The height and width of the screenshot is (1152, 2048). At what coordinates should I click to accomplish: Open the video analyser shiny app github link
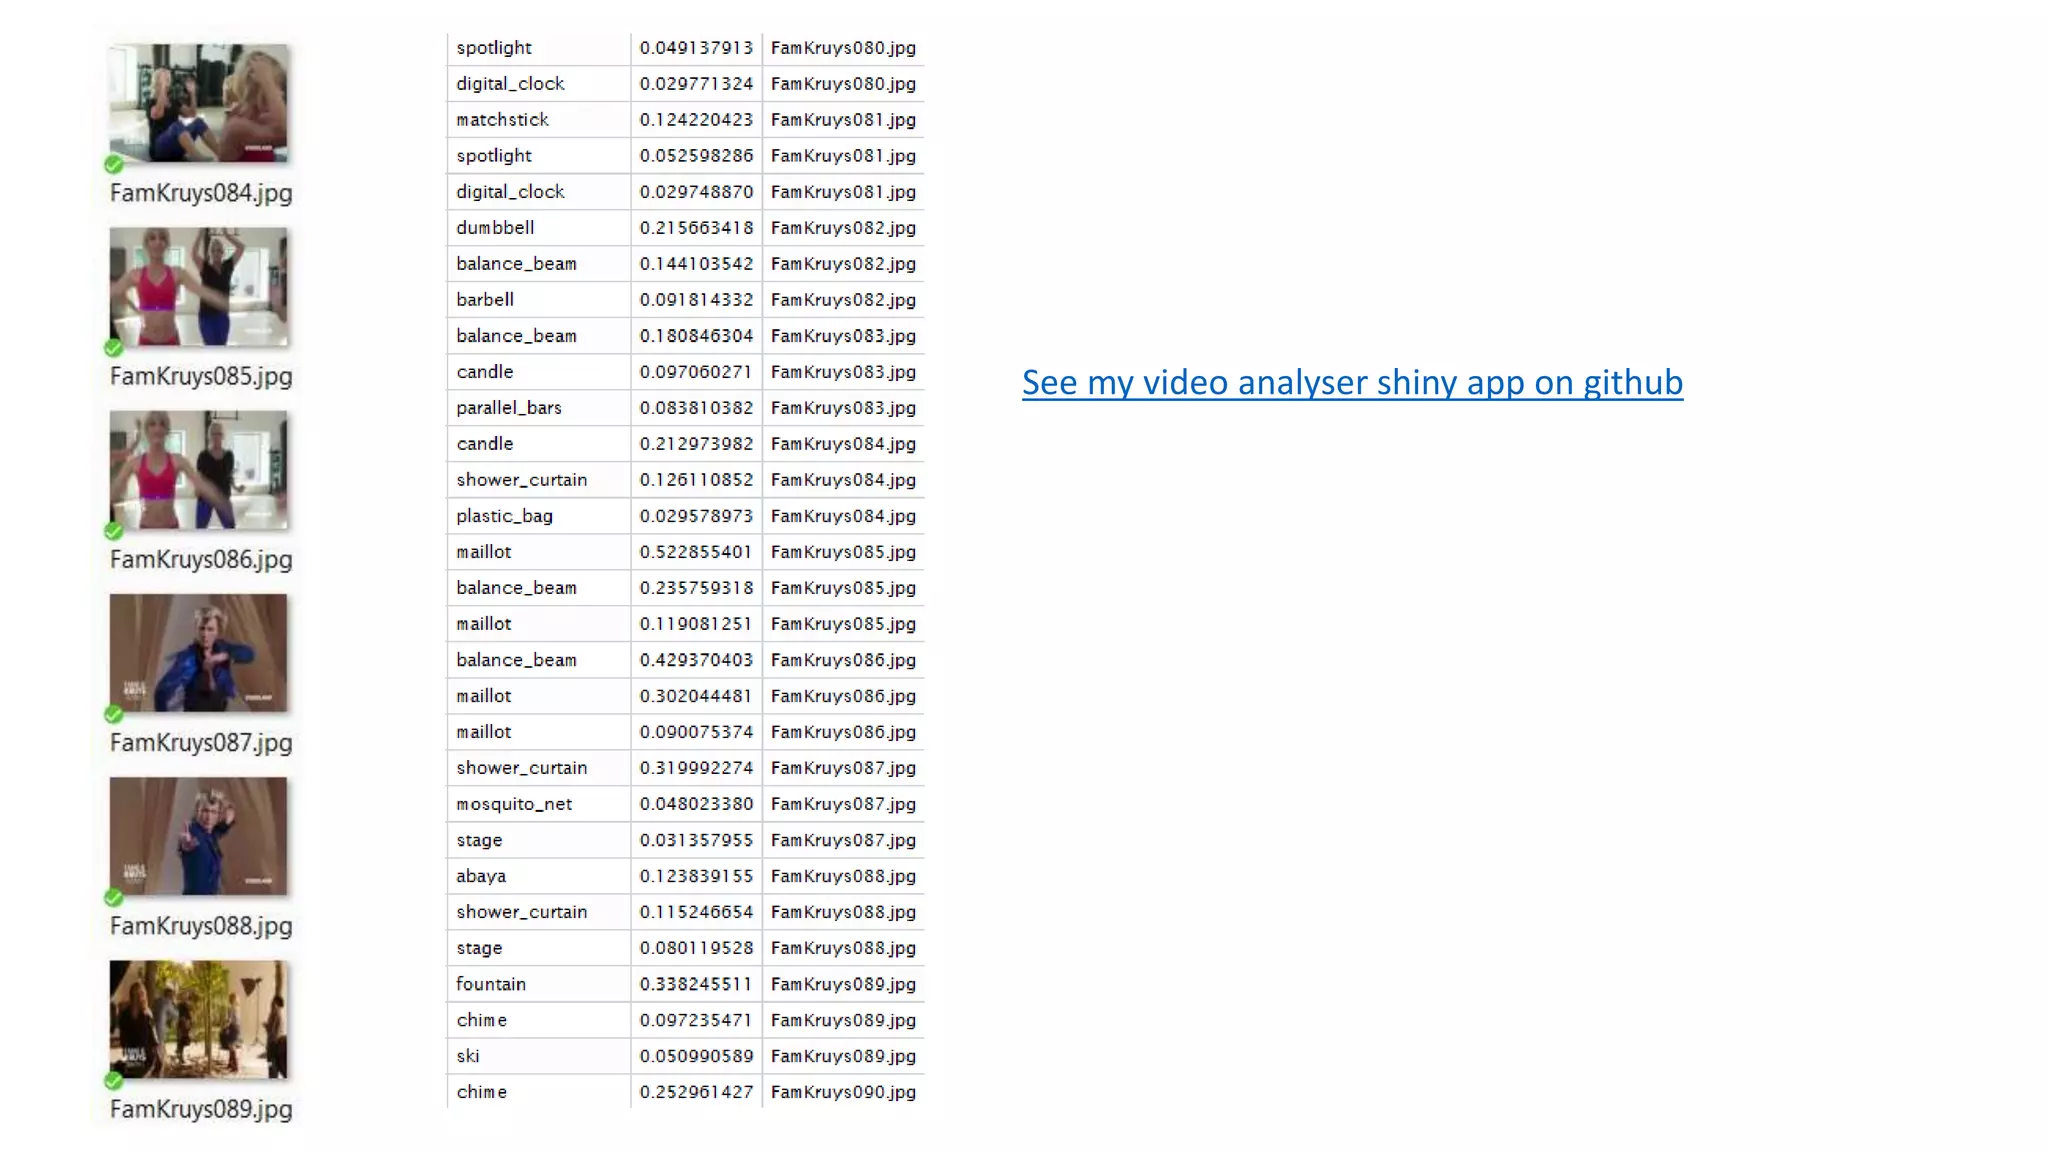[1352, 383]
